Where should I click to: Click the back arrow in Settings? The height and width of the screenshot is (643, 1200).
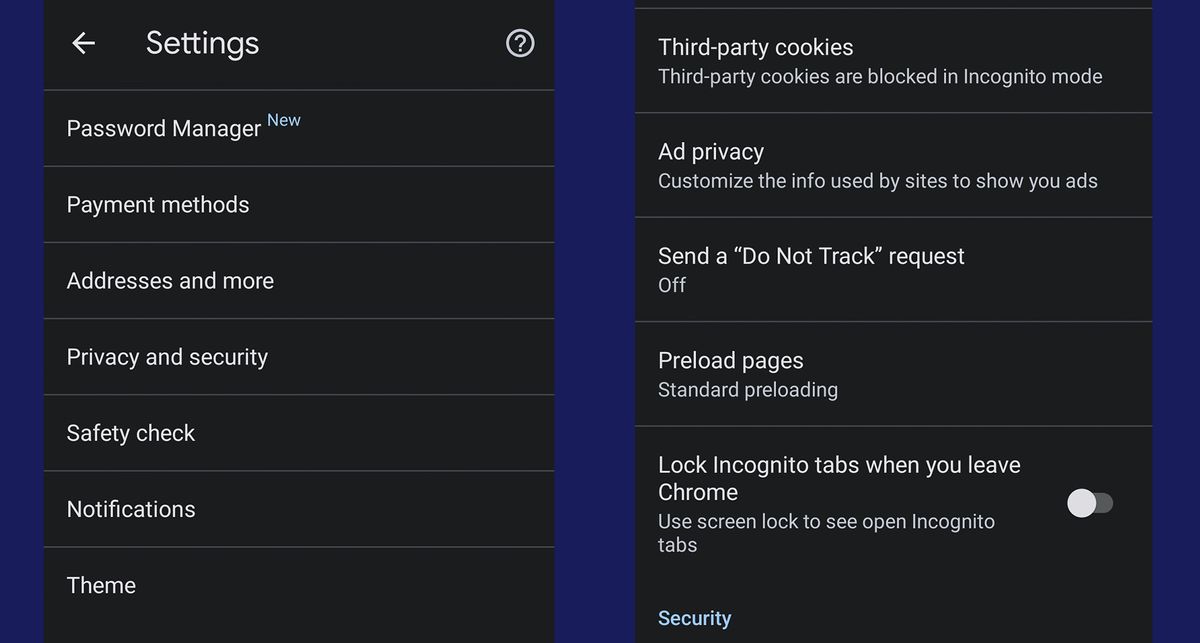84,43
